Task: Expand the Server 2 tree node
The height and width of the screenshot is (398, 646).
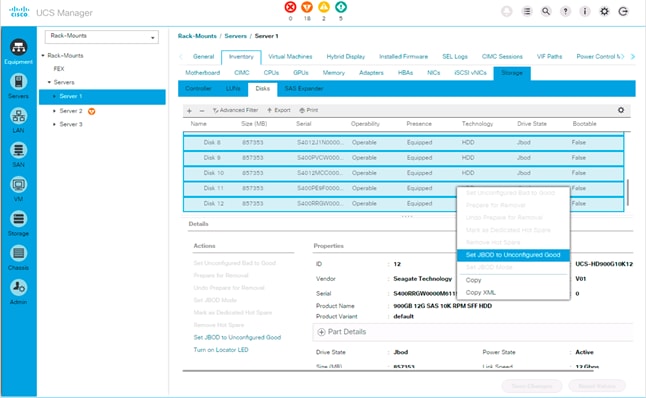Action: point(54,111)
